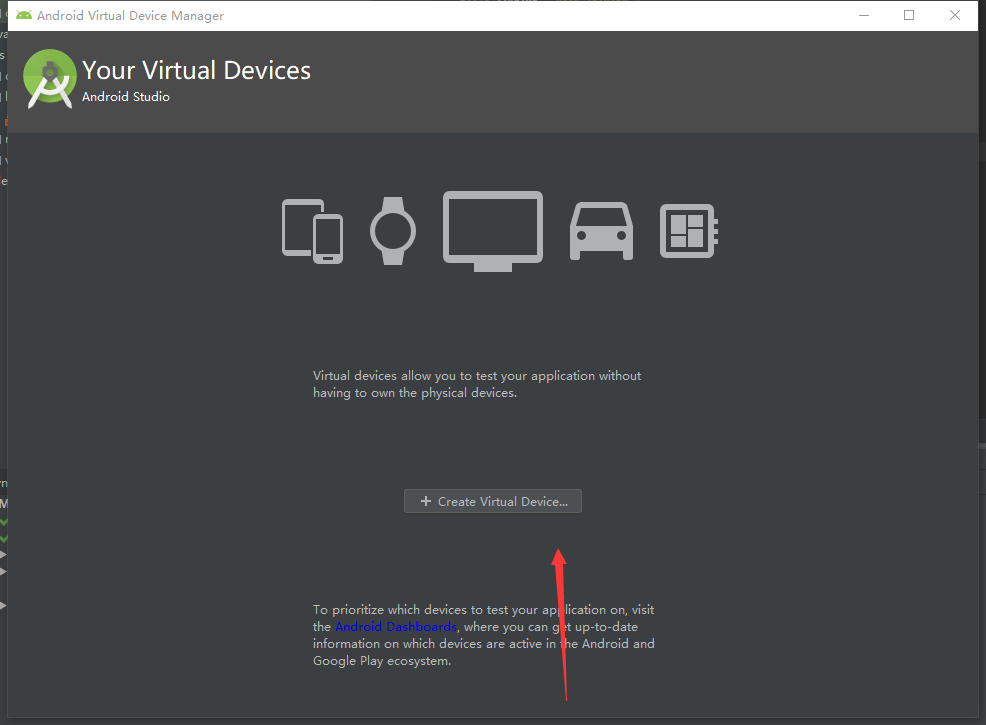Click the 'Google Play ecosystem.' text line
Viewport: 986px width, 725px height.
click(x=382, y=661)
